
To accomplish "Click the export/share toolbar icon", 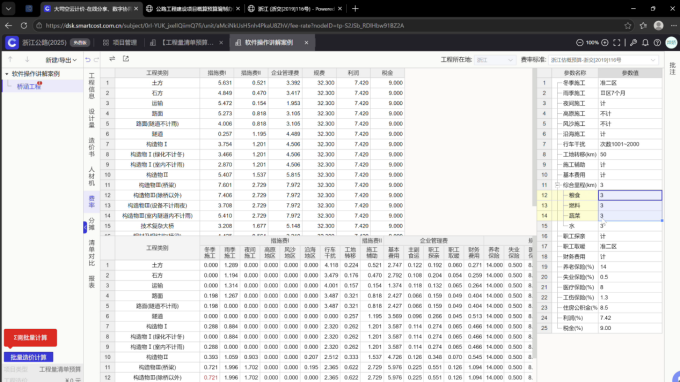I will [126, 59].
